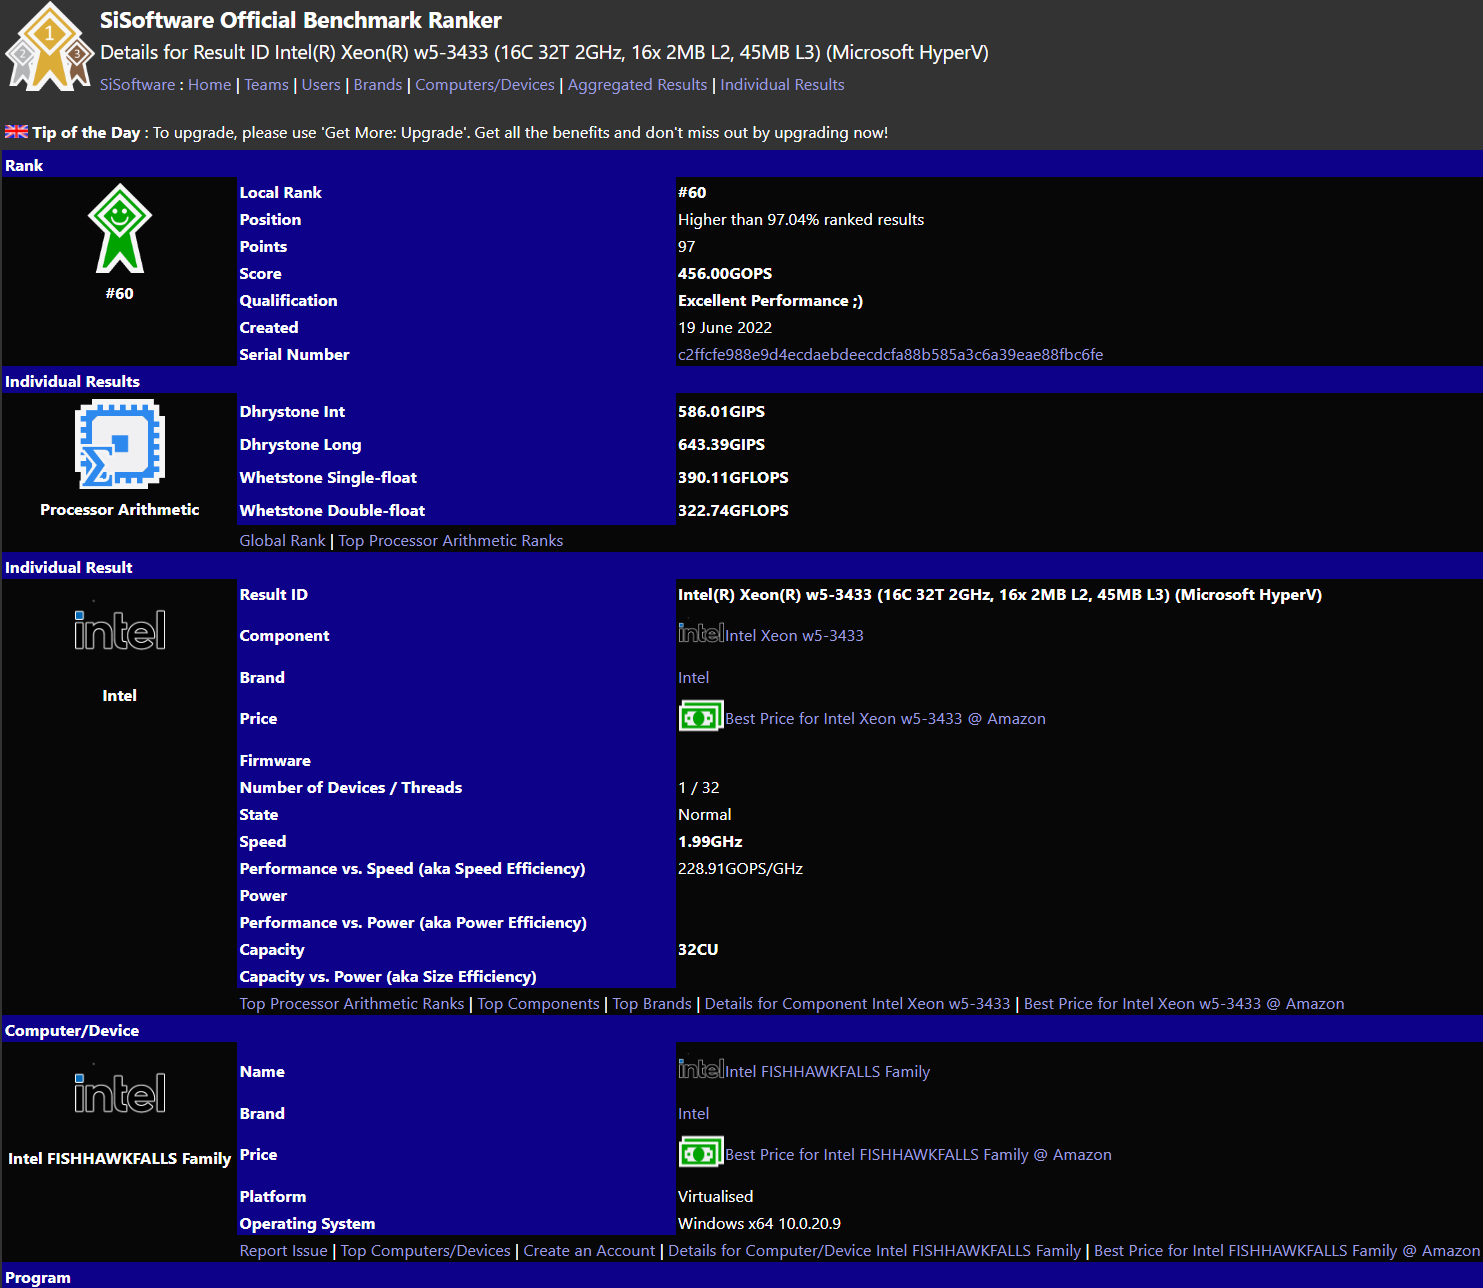The height and width of the screenshot is (1288, 1483).
Task: Click the UK flag icon near Tip of the Day
Action: pos(16,132)
